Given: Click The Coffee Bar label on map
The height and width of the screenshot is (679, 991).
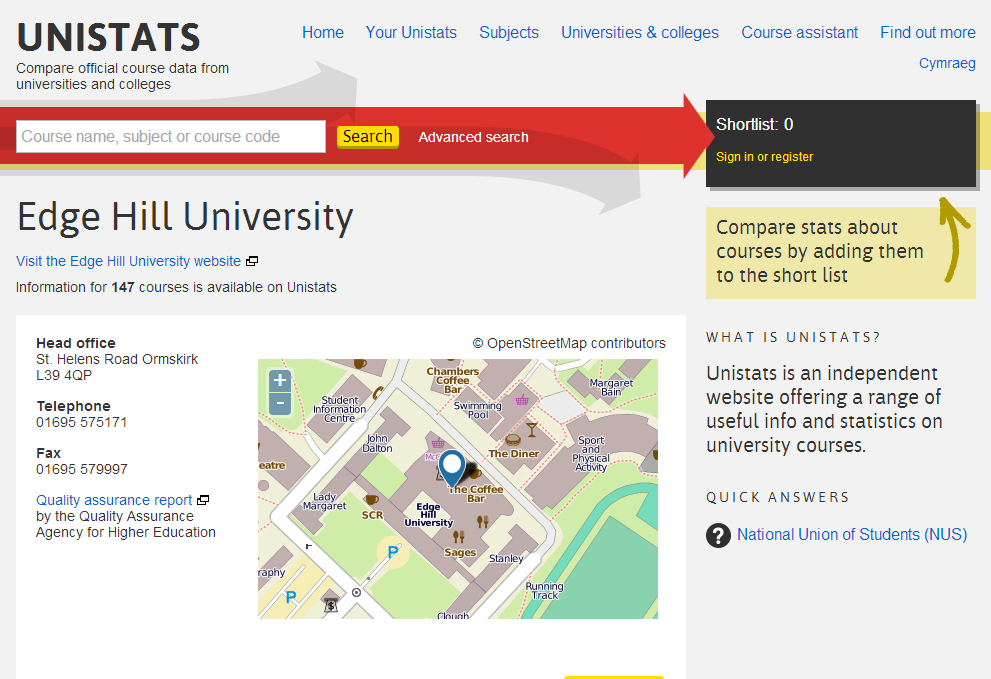Looking at the screenshot, I should pyautogui.click(x=476, y=494).
